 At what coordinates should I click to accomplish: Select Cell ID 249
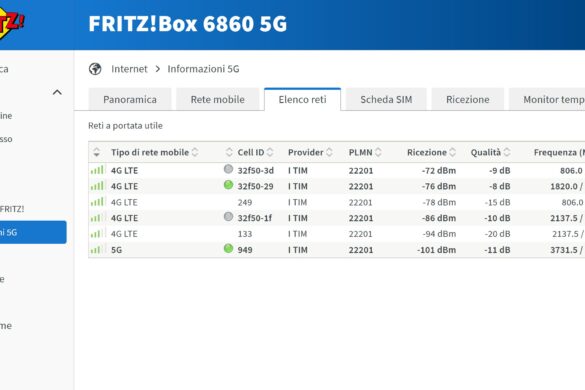tap(245, 202)
